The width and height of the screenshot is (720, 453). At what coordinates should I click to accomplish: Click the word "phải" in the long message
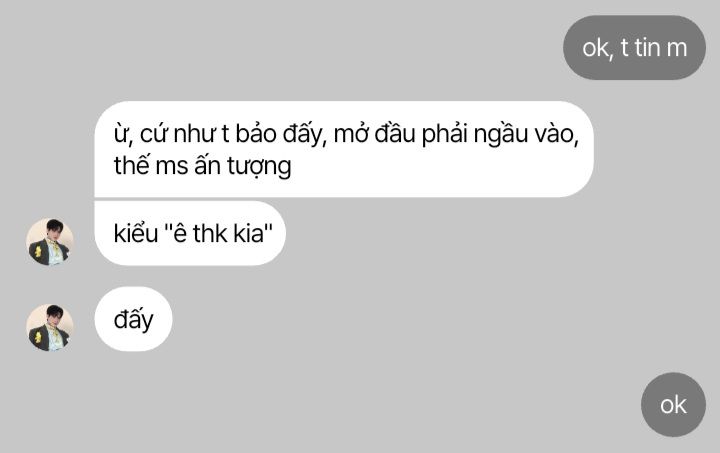click(x=444, y=134)
